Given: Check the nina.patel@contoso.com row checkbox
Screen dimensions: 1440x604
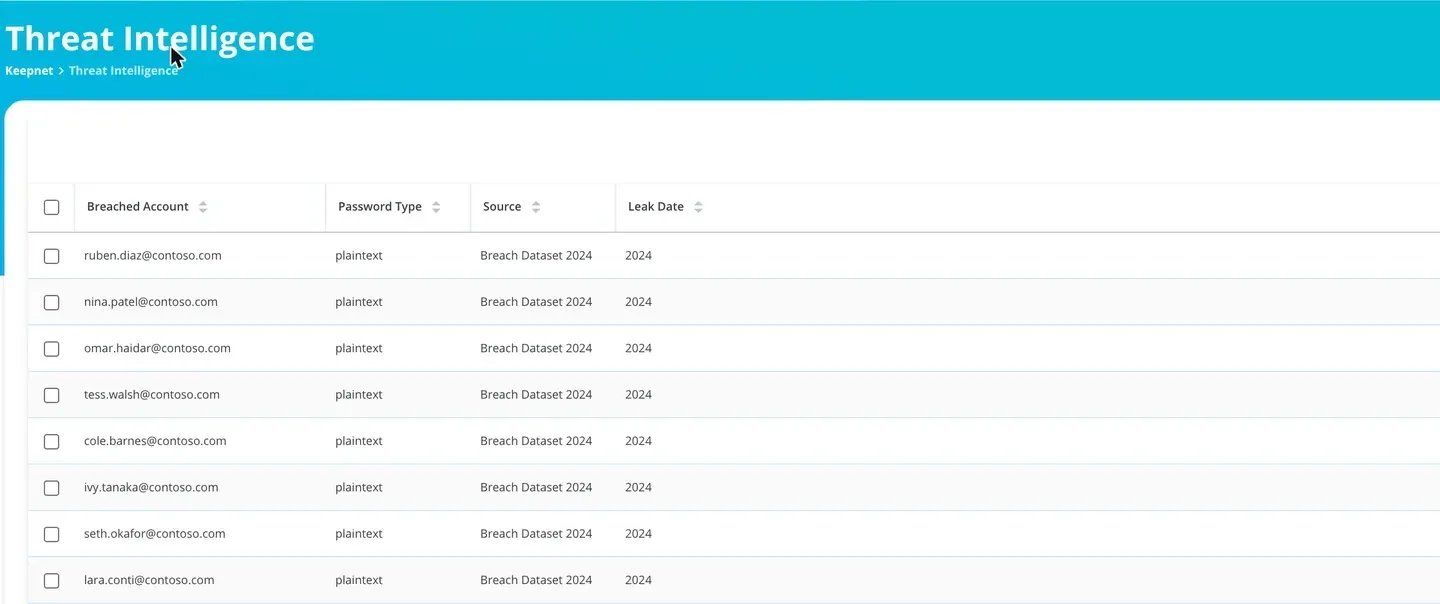Looking at the screenshot, I should [52, 302].
